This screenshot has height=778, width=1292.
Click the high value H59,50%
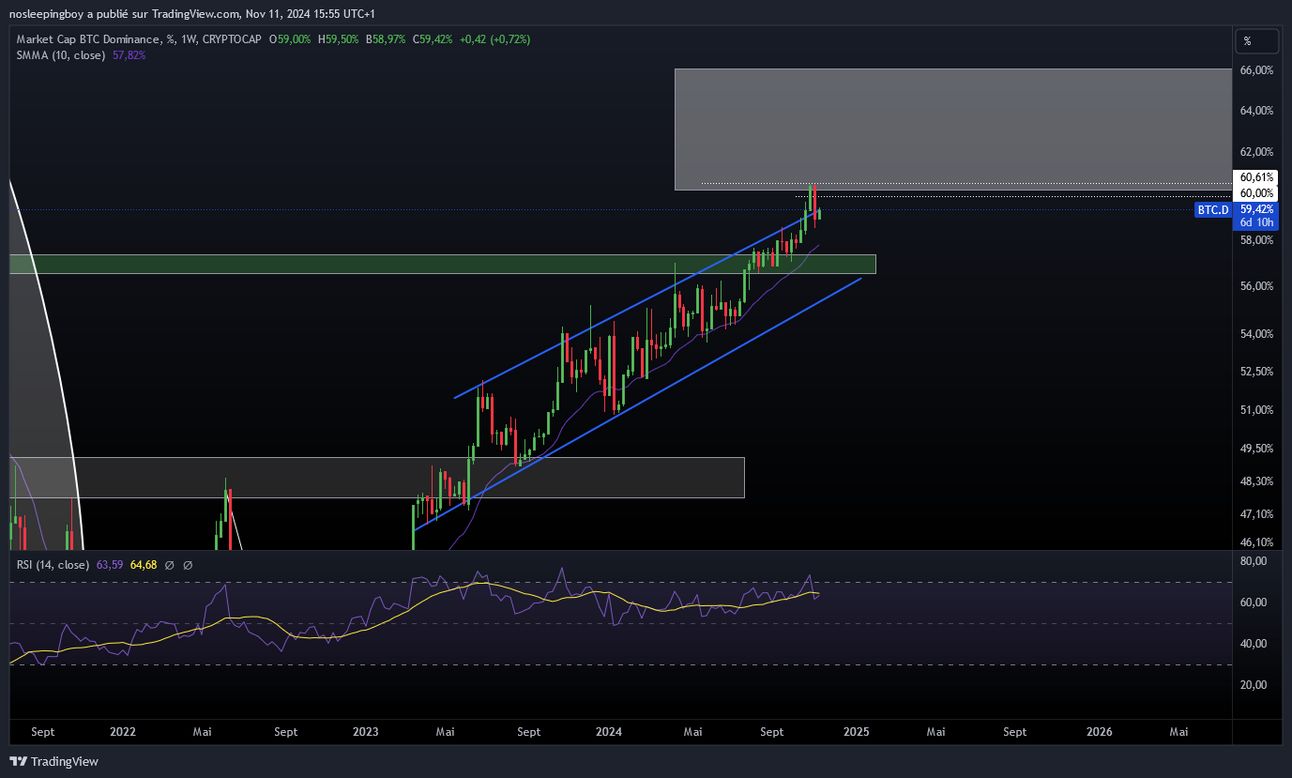coord(338,39)
